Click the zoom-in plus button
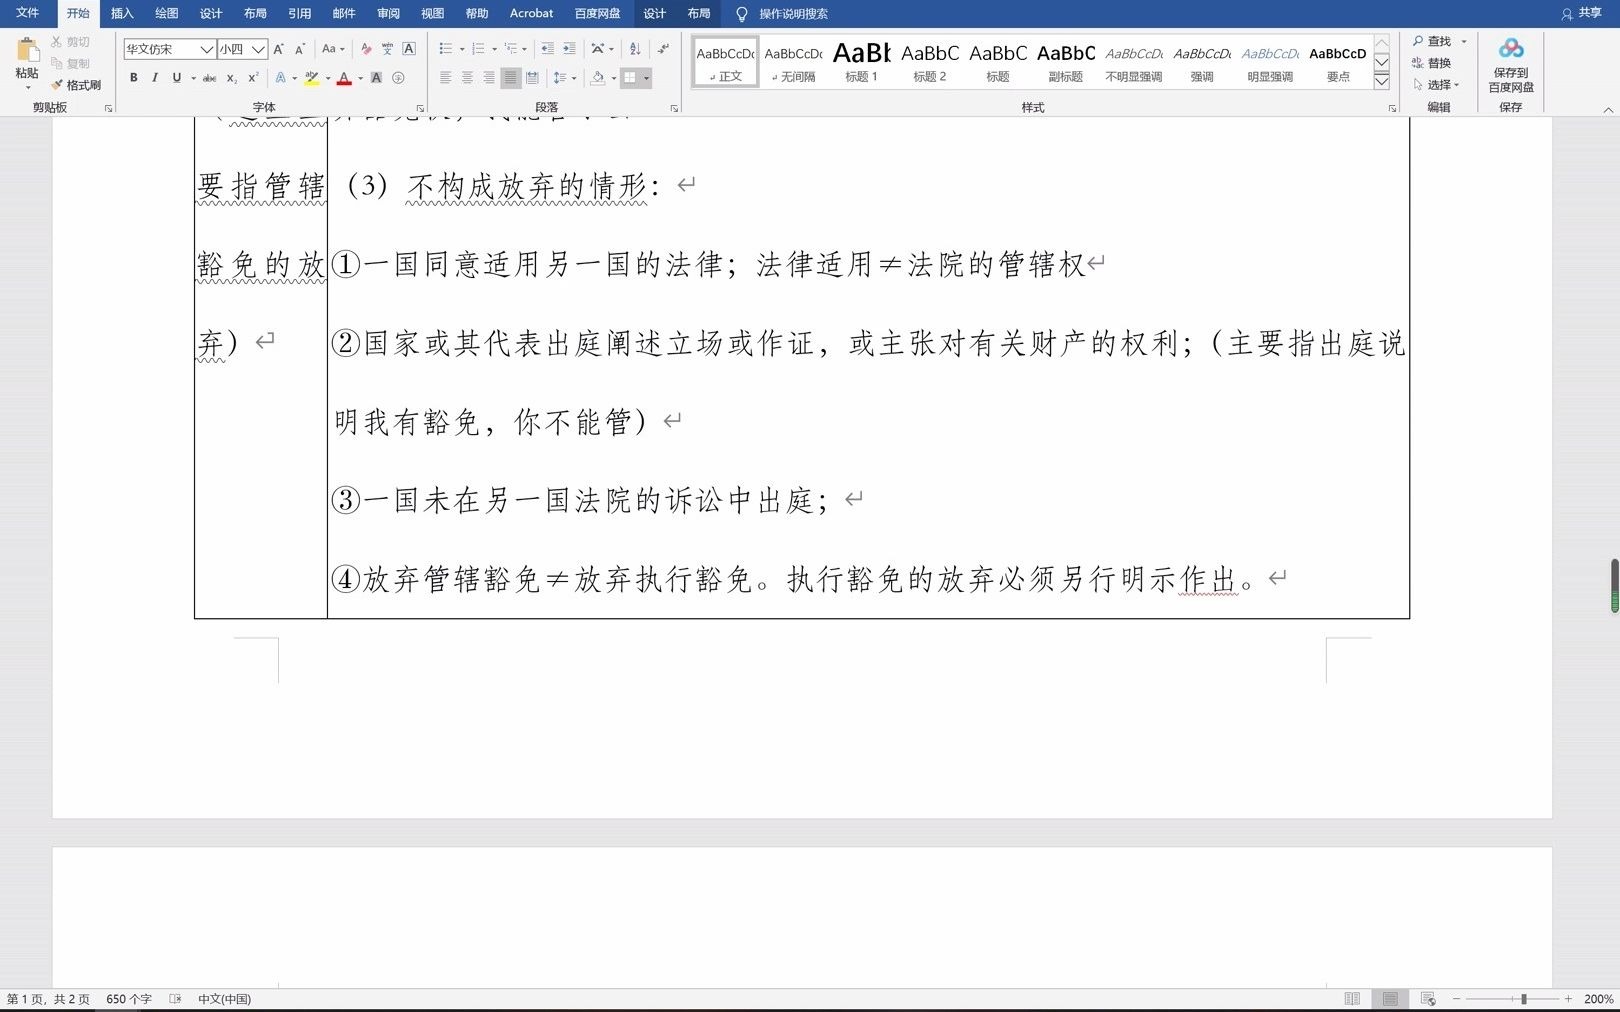The image size is (1620, 1012). pos(1568,999)
